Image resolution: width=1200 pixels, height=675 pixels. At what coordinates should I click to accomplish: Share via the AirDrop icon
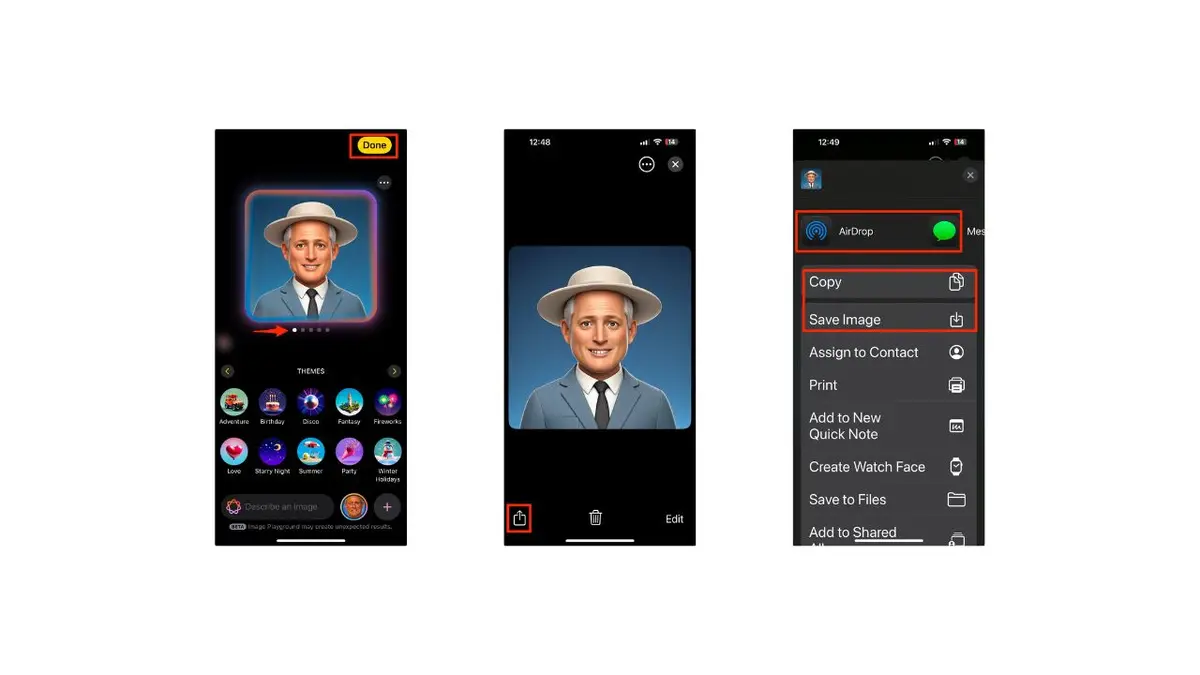click(816, 231)
